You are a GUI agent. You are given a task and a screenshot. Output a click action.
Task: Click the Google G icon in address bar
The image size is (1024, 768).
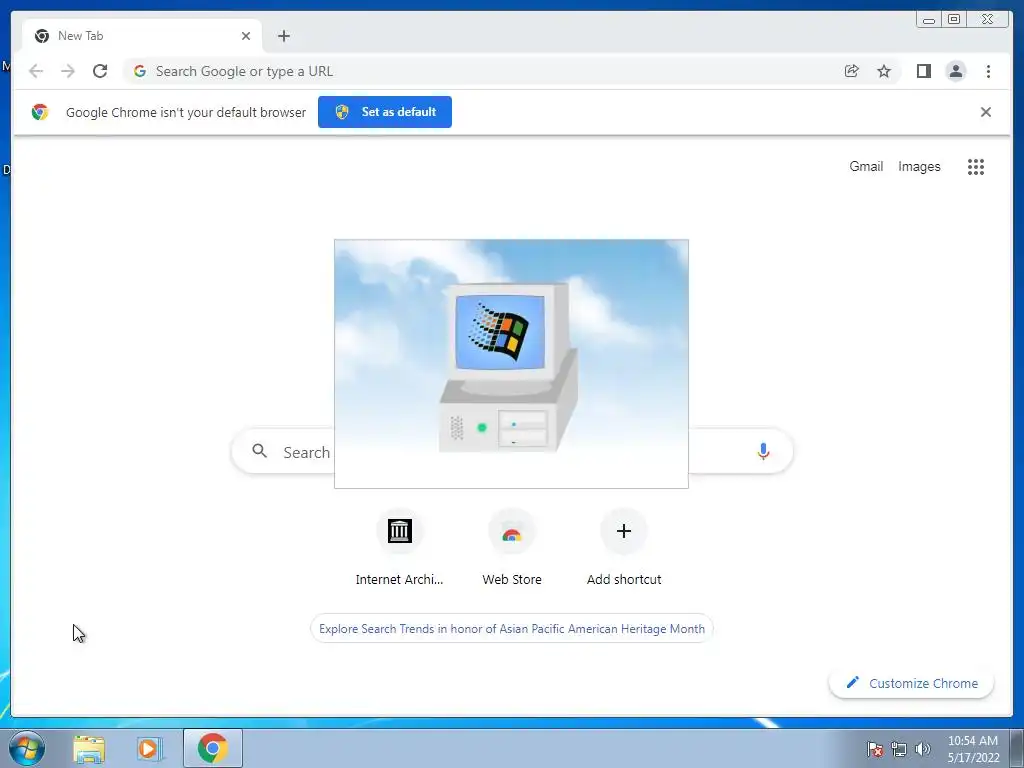point(139,71)
